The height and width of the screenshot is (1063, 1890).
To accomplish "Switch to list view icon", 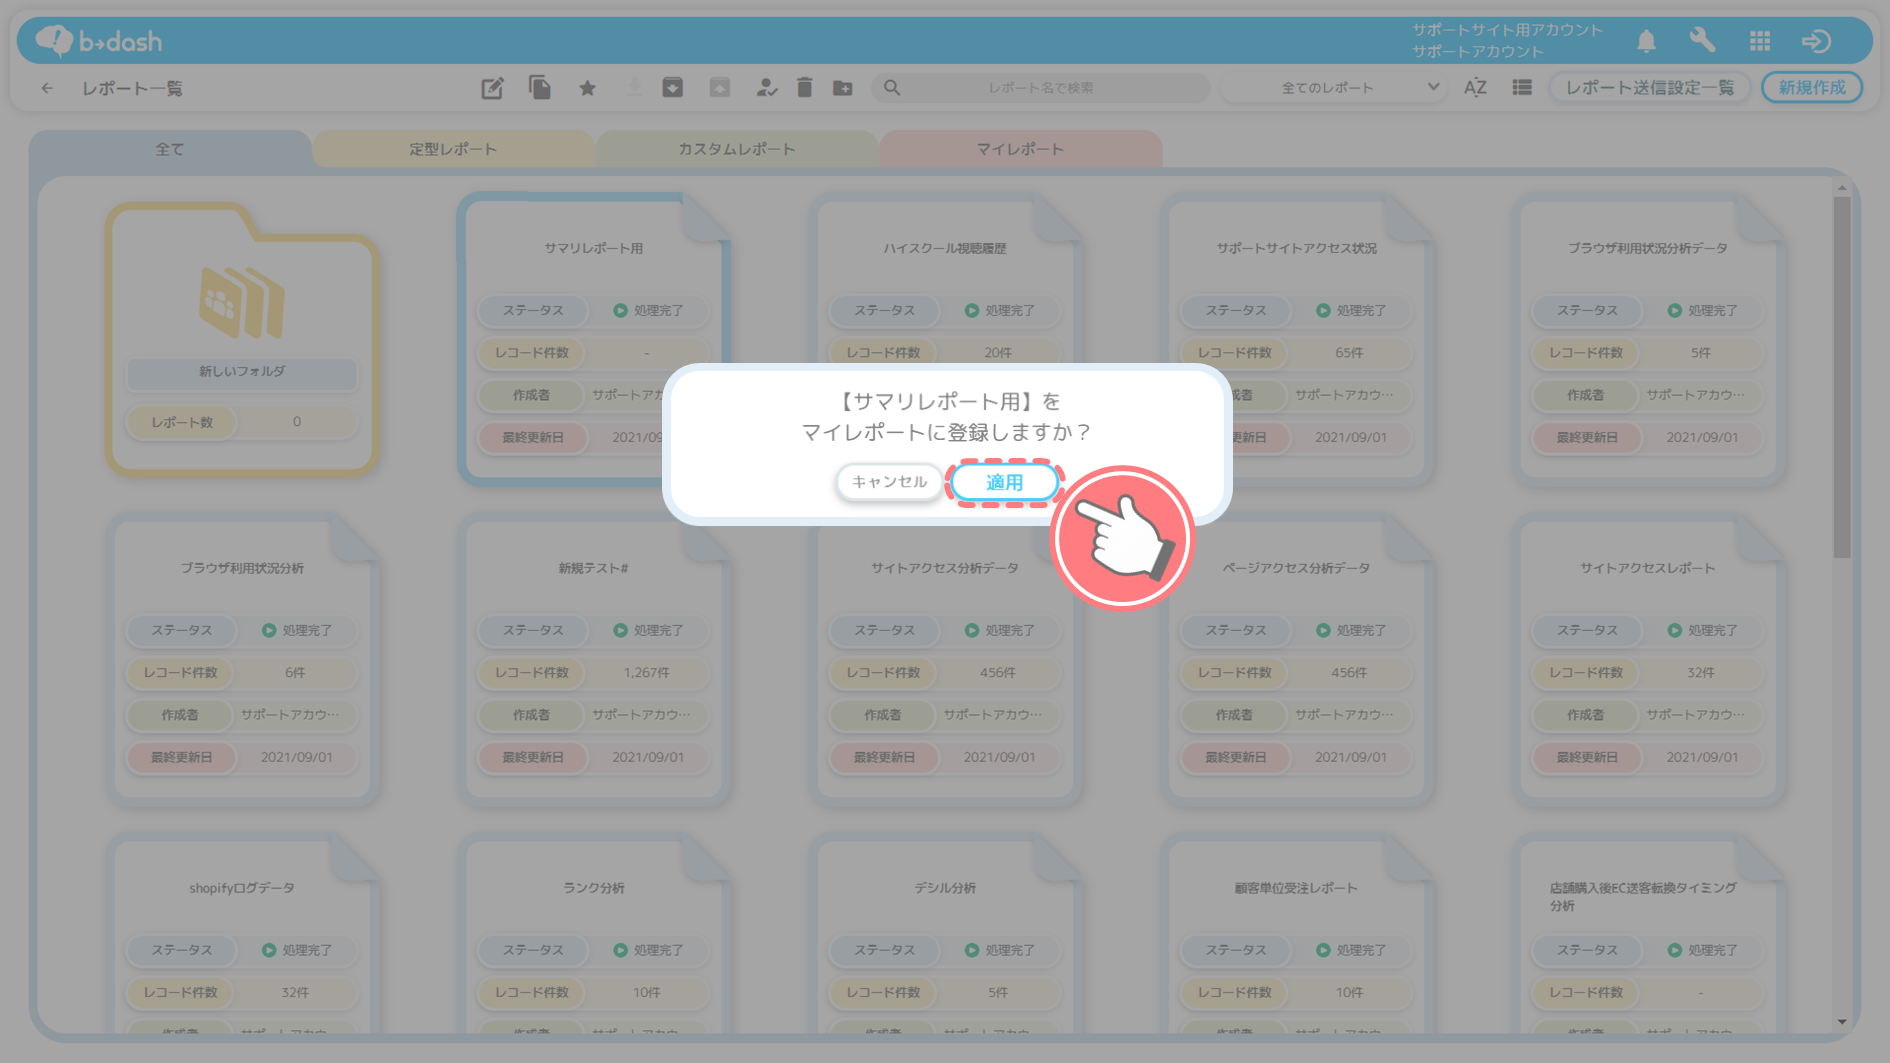I will pos(1522,88).
